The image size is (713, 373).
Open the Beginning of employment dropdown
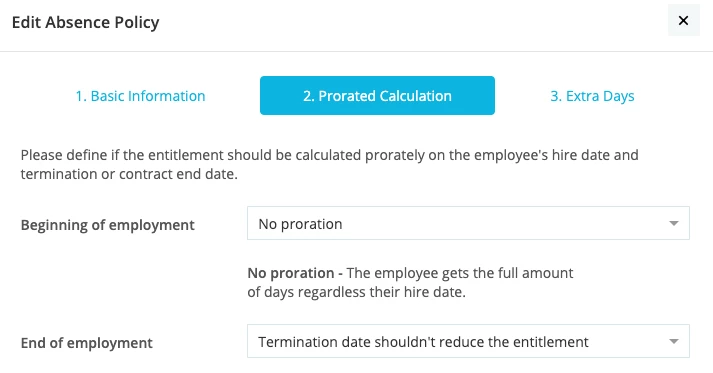[x=468, y=223]
